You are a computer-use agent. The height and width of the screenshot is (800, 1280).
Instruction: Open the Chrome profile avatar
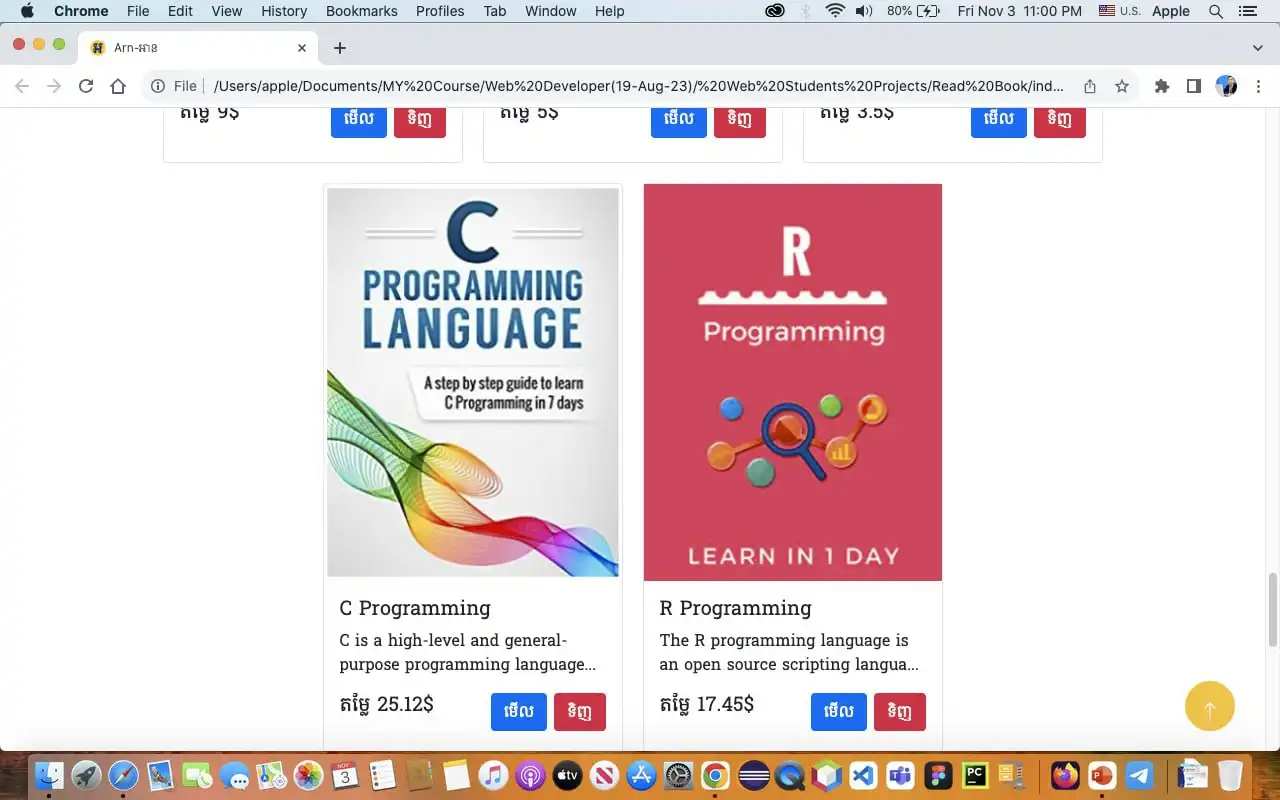coord(1226,86)
